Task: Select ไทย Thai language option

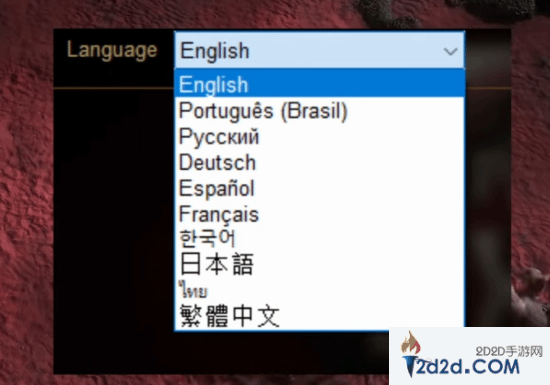Action: coord(320,290)
